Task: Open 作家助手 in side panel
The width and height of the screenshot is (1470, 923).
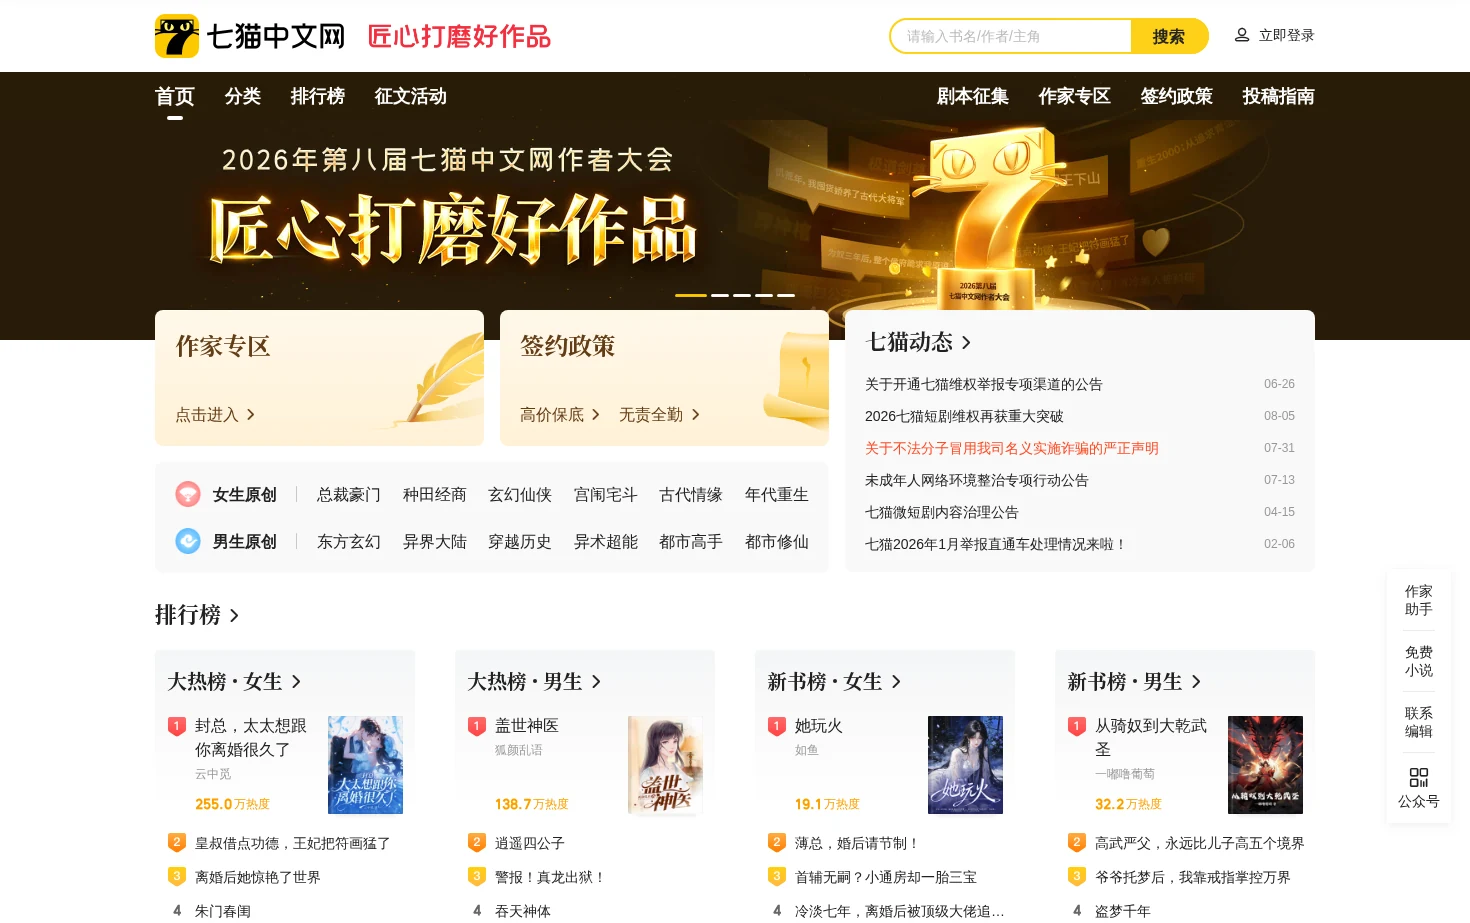Action: [1419, 600]
